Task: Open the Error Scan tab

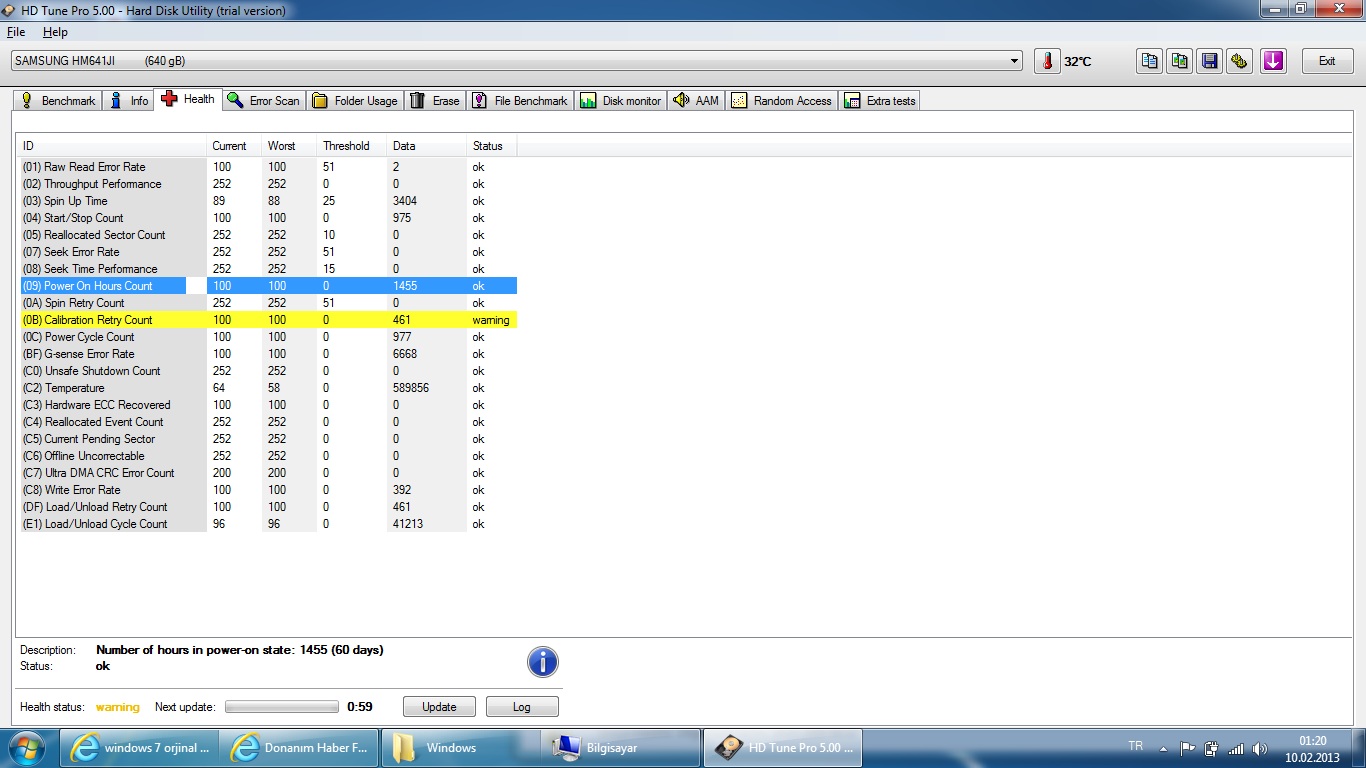Action: [x=264, y=100]
